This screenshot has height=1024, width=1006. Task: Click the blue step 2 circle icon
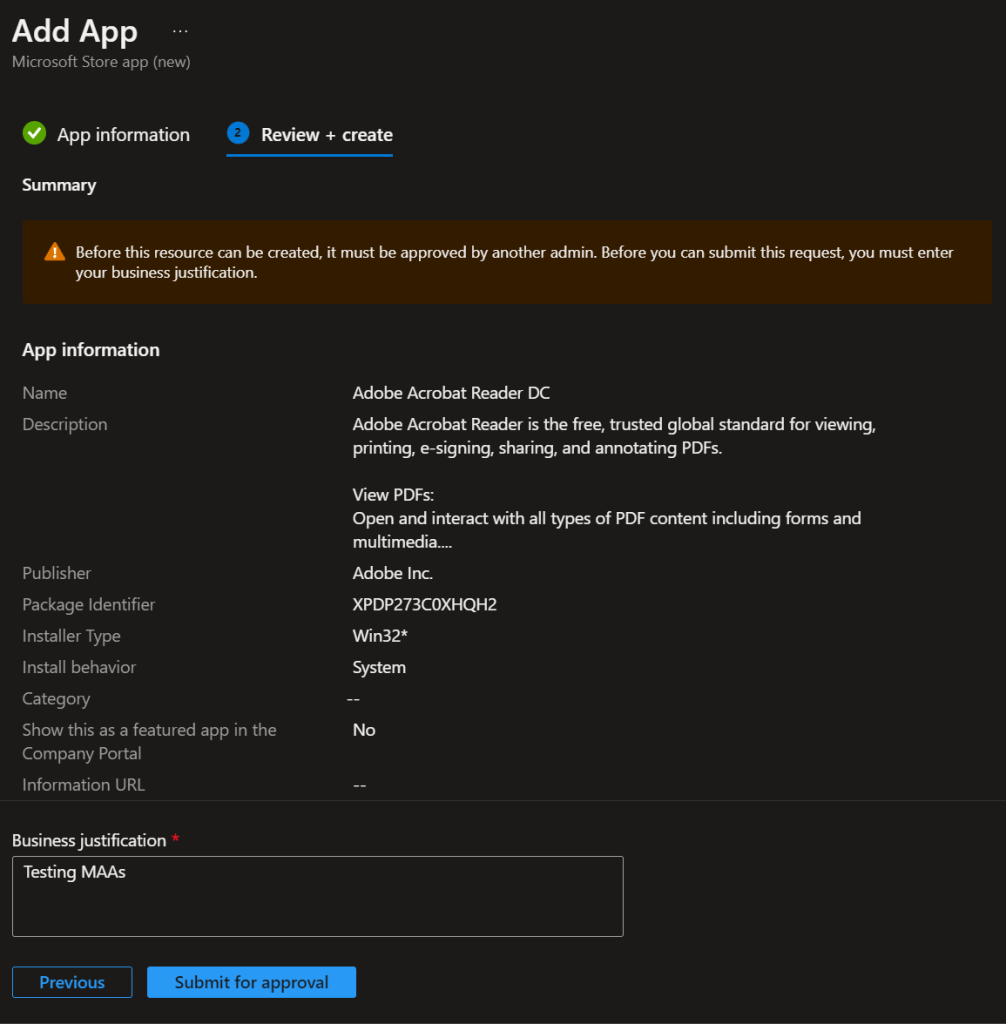238,134
